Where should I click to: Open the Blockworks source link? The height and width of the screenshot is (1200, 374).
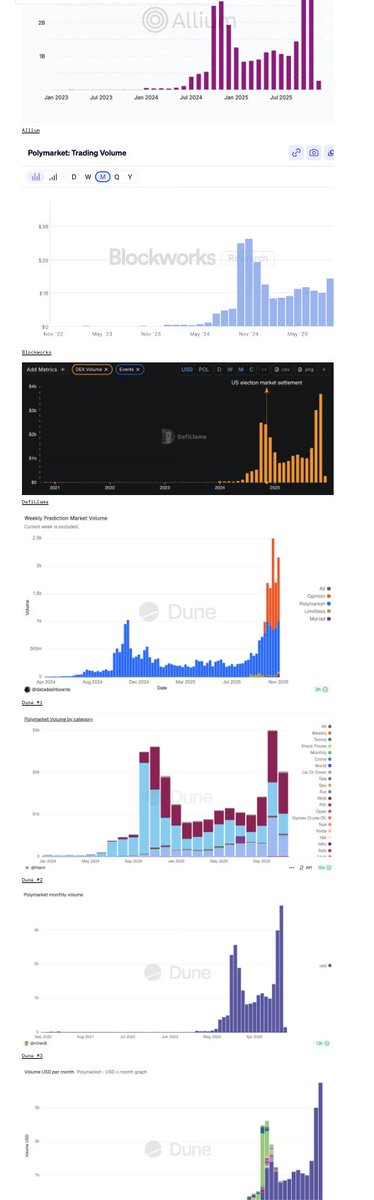pyautogui.click(x=36, y=353)
